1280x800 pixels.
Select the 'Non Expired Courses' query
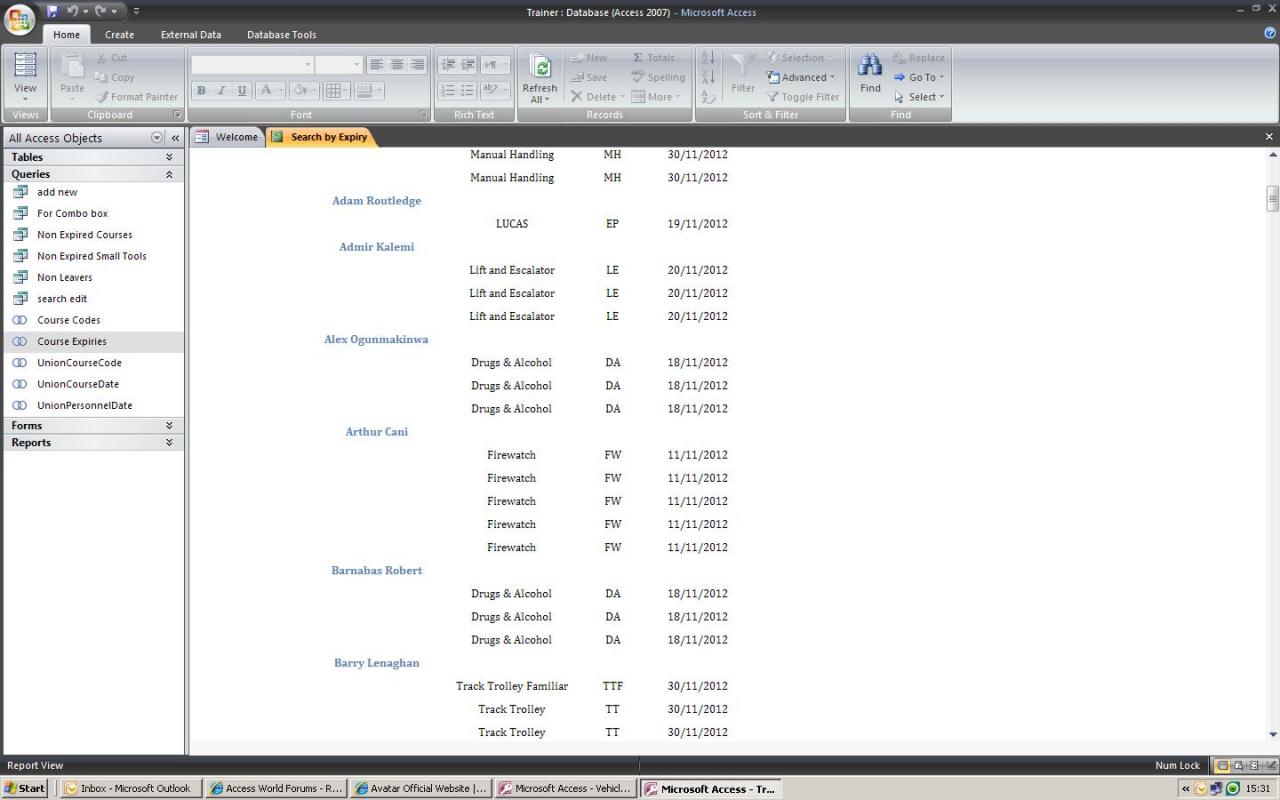[94, 235]
